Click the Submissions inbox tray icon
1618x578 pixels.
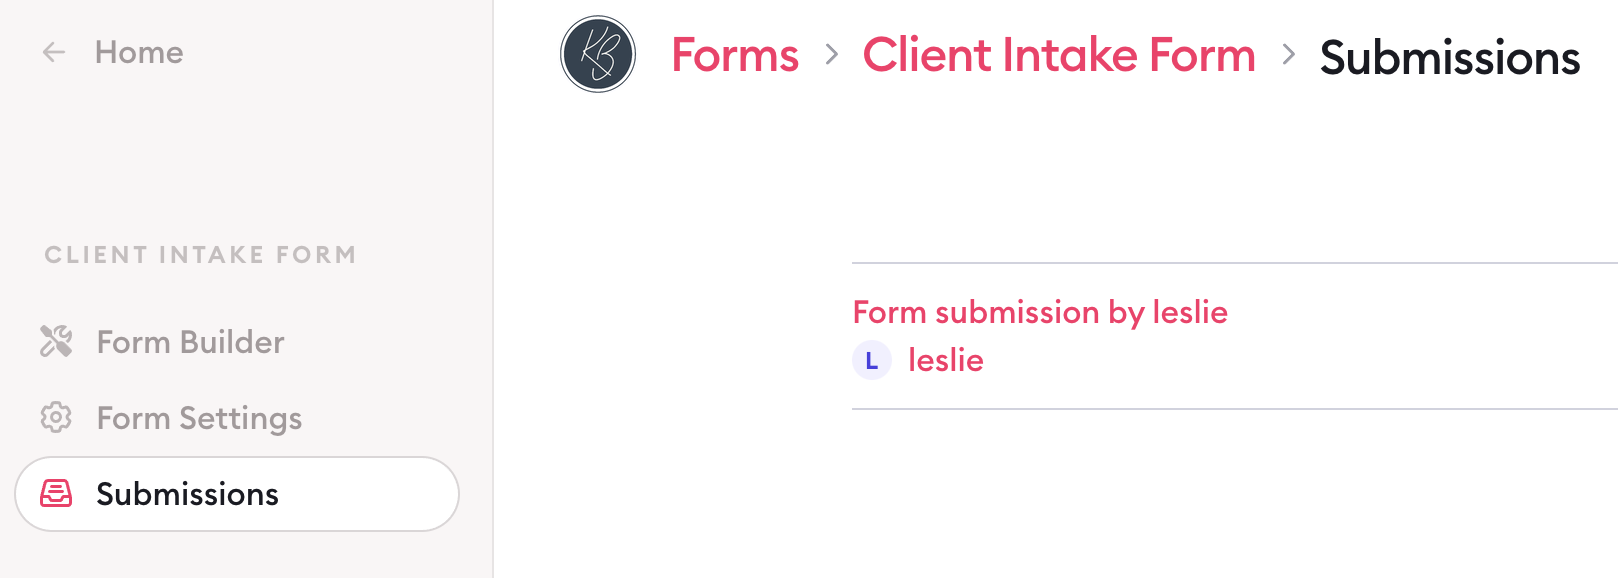56,493
